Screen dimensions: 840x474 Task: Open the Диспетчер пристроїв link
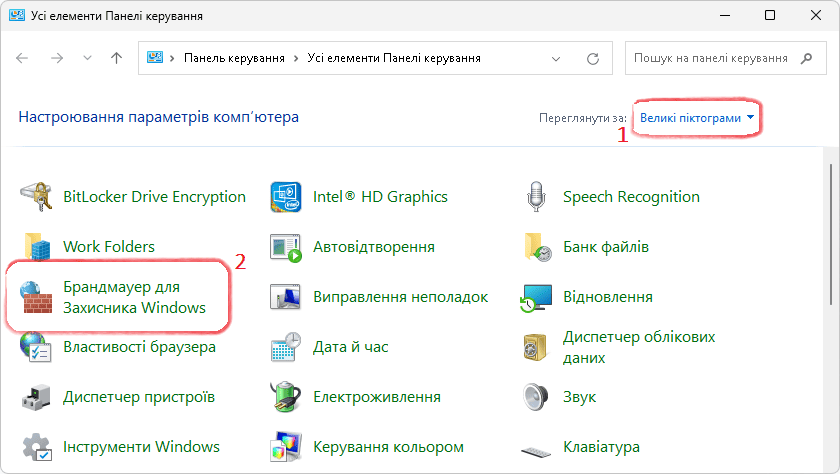point(139,397)
